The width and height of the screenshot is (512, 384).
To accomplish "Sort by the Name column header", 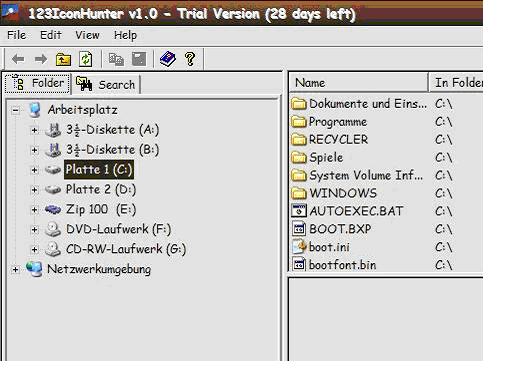I will tap(358, 83).
